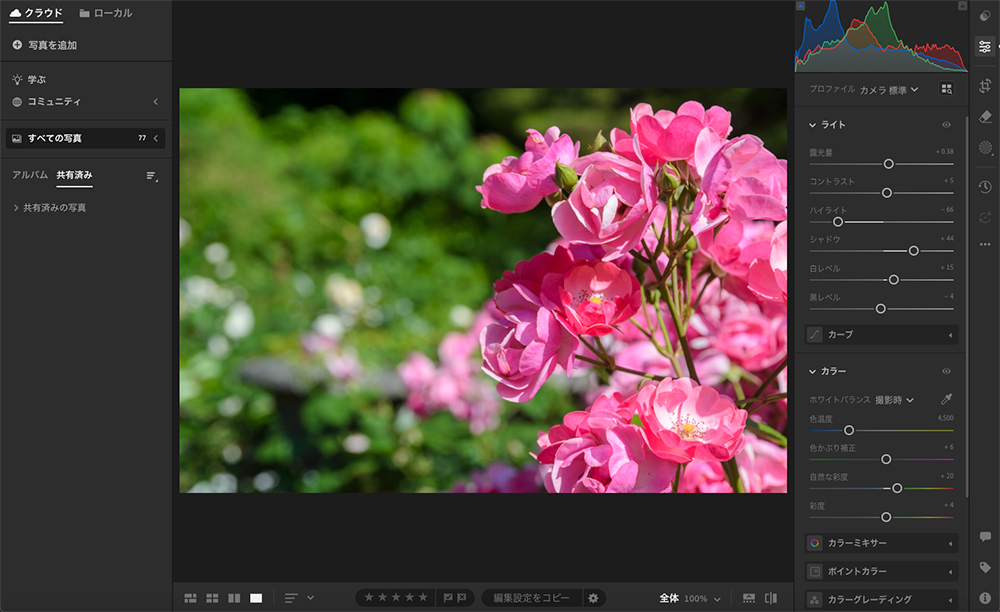1000x612 pixels.
Task: Switch to square grid view
Action: click(212, 598)
